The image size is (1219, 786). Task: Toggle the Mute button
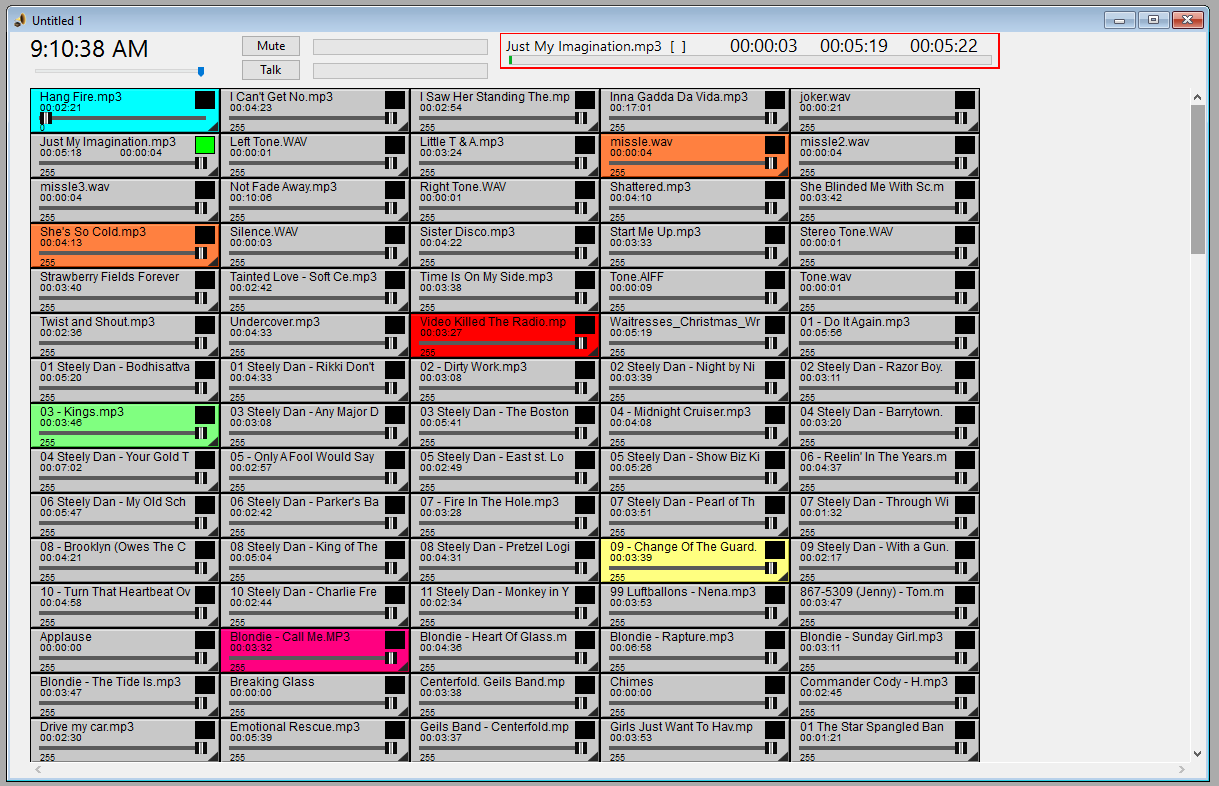coord(271,46)
